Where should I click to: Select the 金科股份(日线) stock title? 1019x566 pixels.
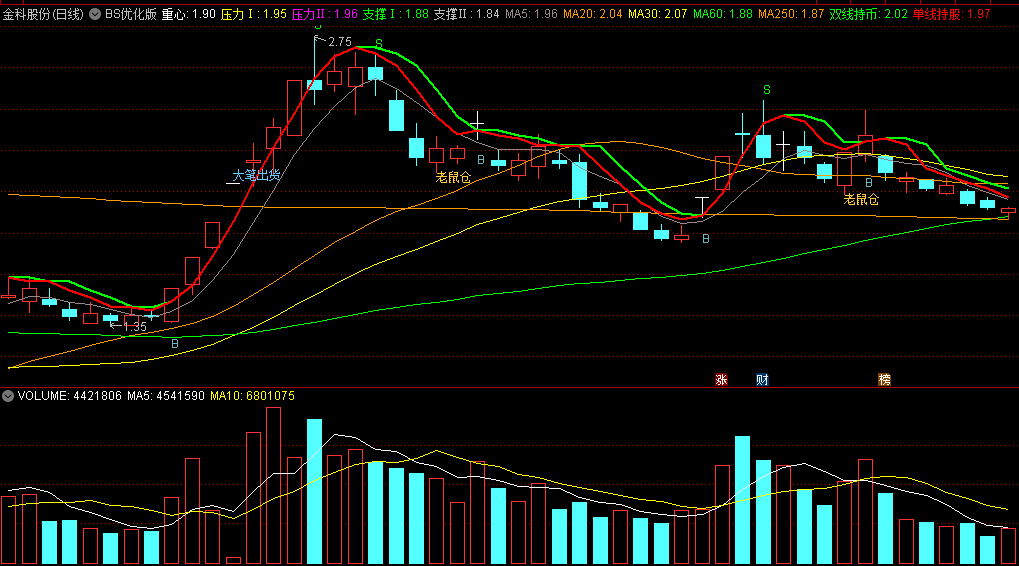point(43,14)
